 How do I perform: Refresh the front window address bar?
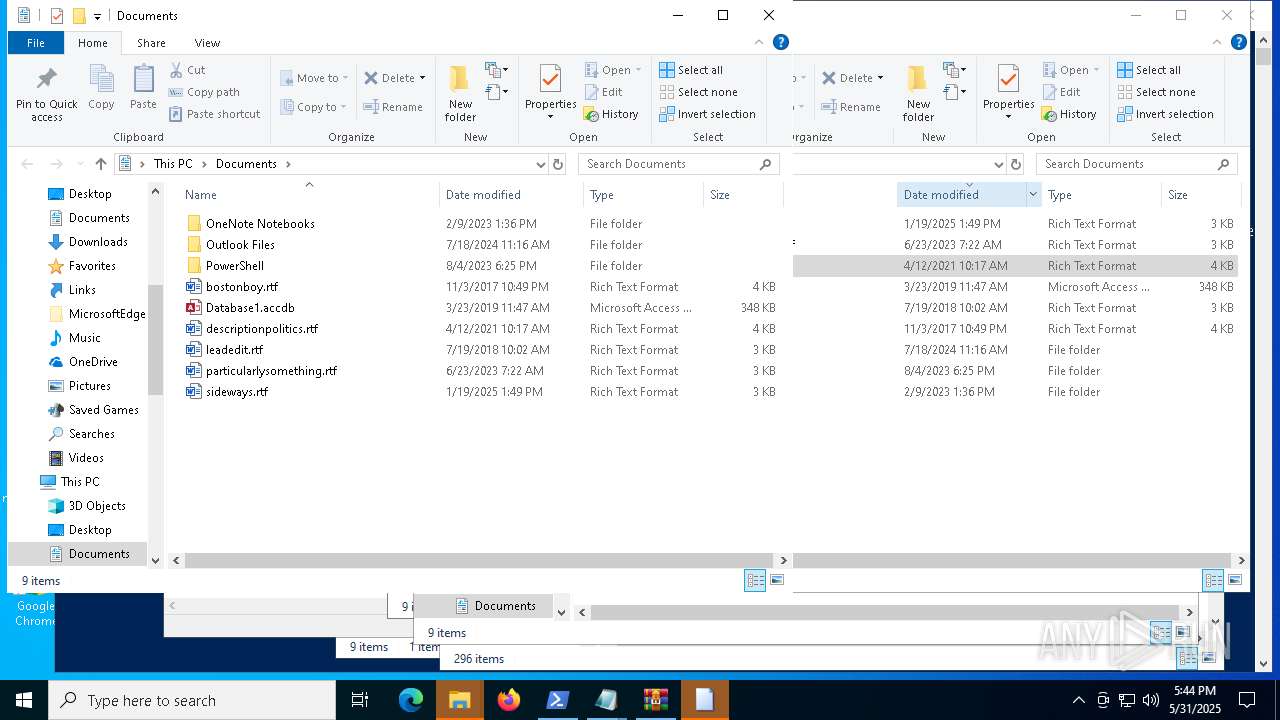tap(558, 164)
